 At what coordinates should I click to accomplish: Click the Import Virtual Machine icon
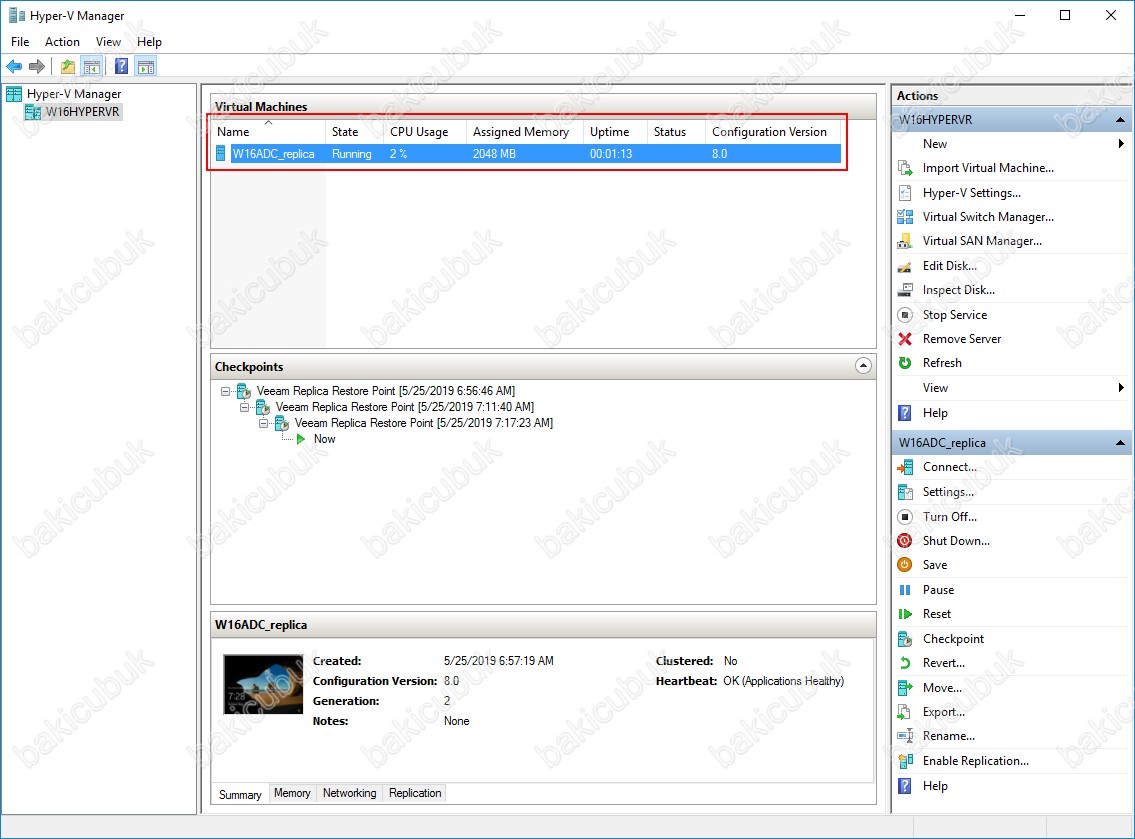coord(905,168)
